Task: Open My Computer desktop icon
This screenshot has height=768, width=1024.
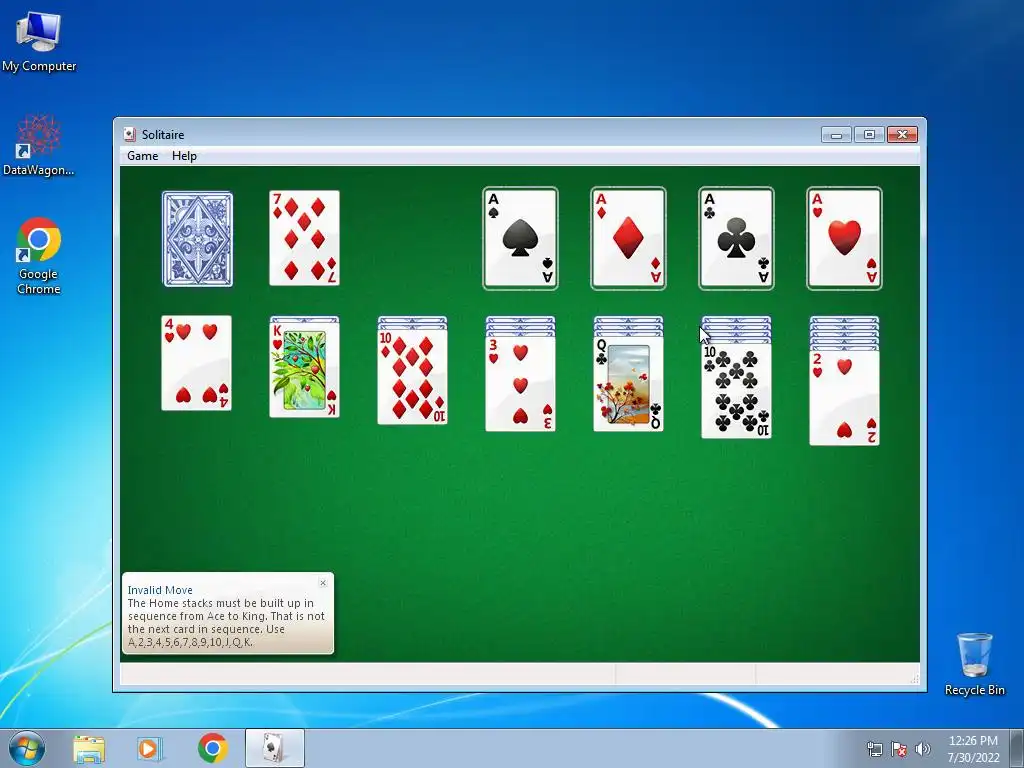Action: [39, 42]
